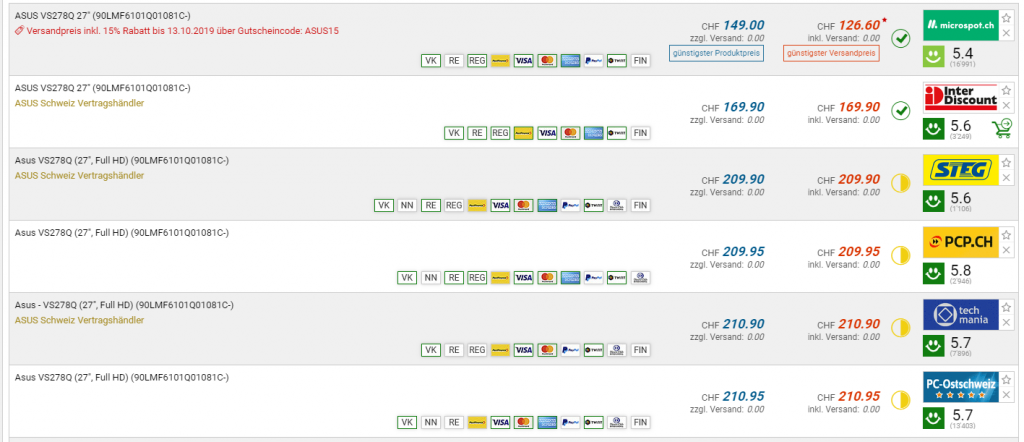
Task: Mark PCP.CH shop as favorite star
Action: coord(1007,234)
